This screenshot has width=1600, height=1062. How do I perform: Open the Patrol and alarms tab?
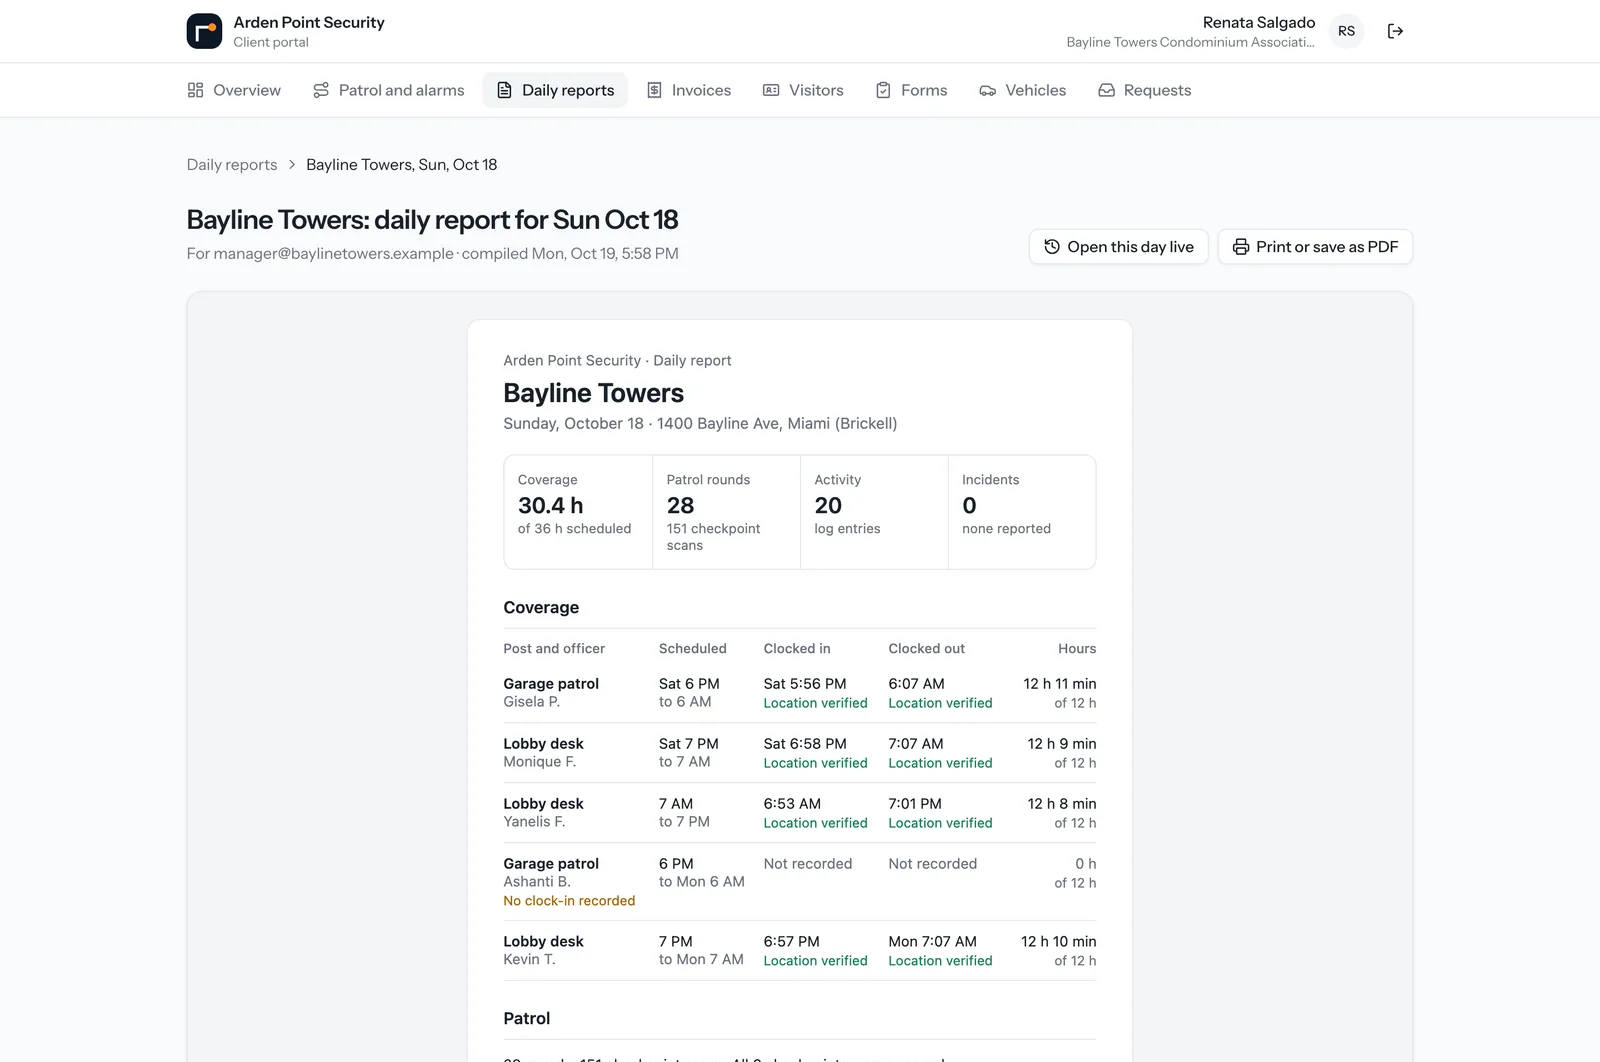point(389,90)
